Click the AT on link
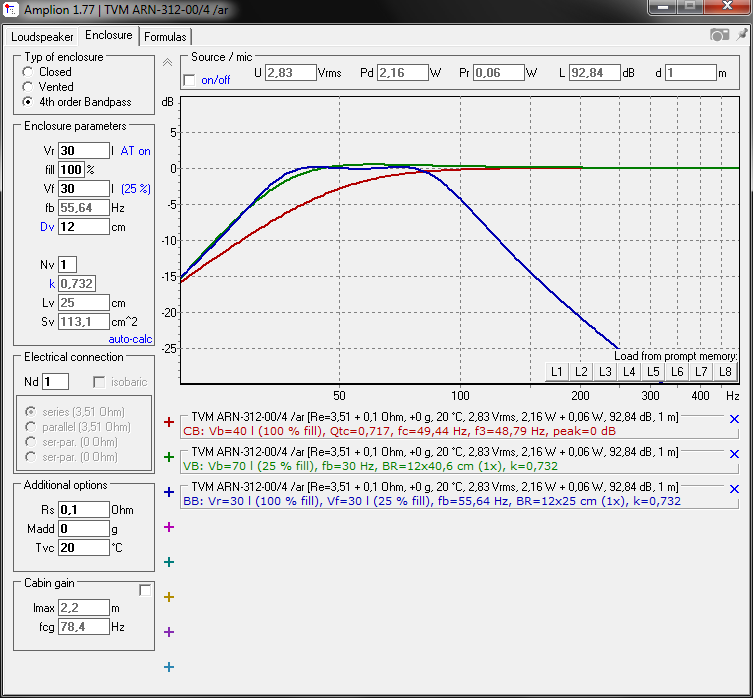Image resolution: width=753 pixels, height=698 pixels. (x=135, y=151)
